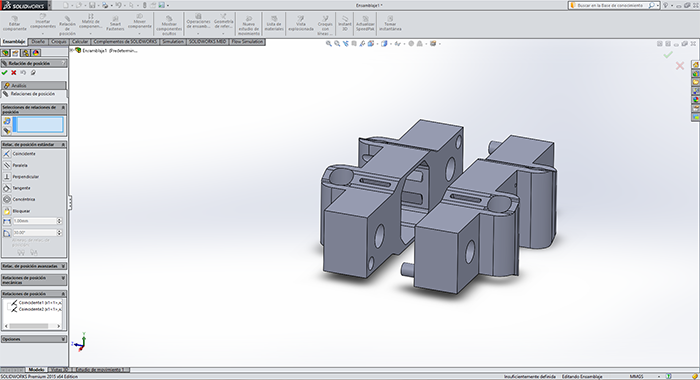The image size is (700, 380).
Task: Expand the Opciones section
Action: (x=34, y=339)
